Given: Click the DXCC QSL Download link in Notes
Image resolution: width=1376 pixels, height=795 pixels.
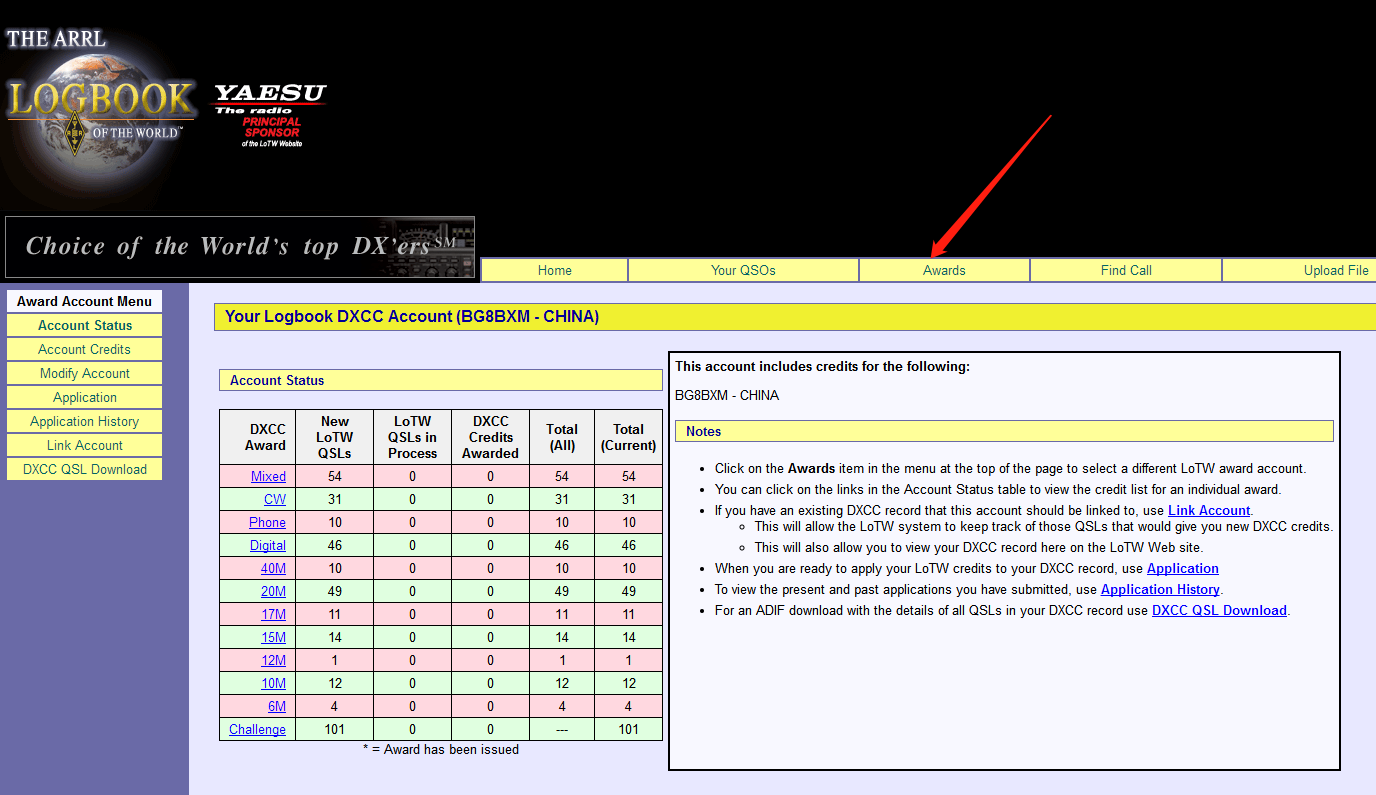Looking at the screenshot, I should [1219, 611].
